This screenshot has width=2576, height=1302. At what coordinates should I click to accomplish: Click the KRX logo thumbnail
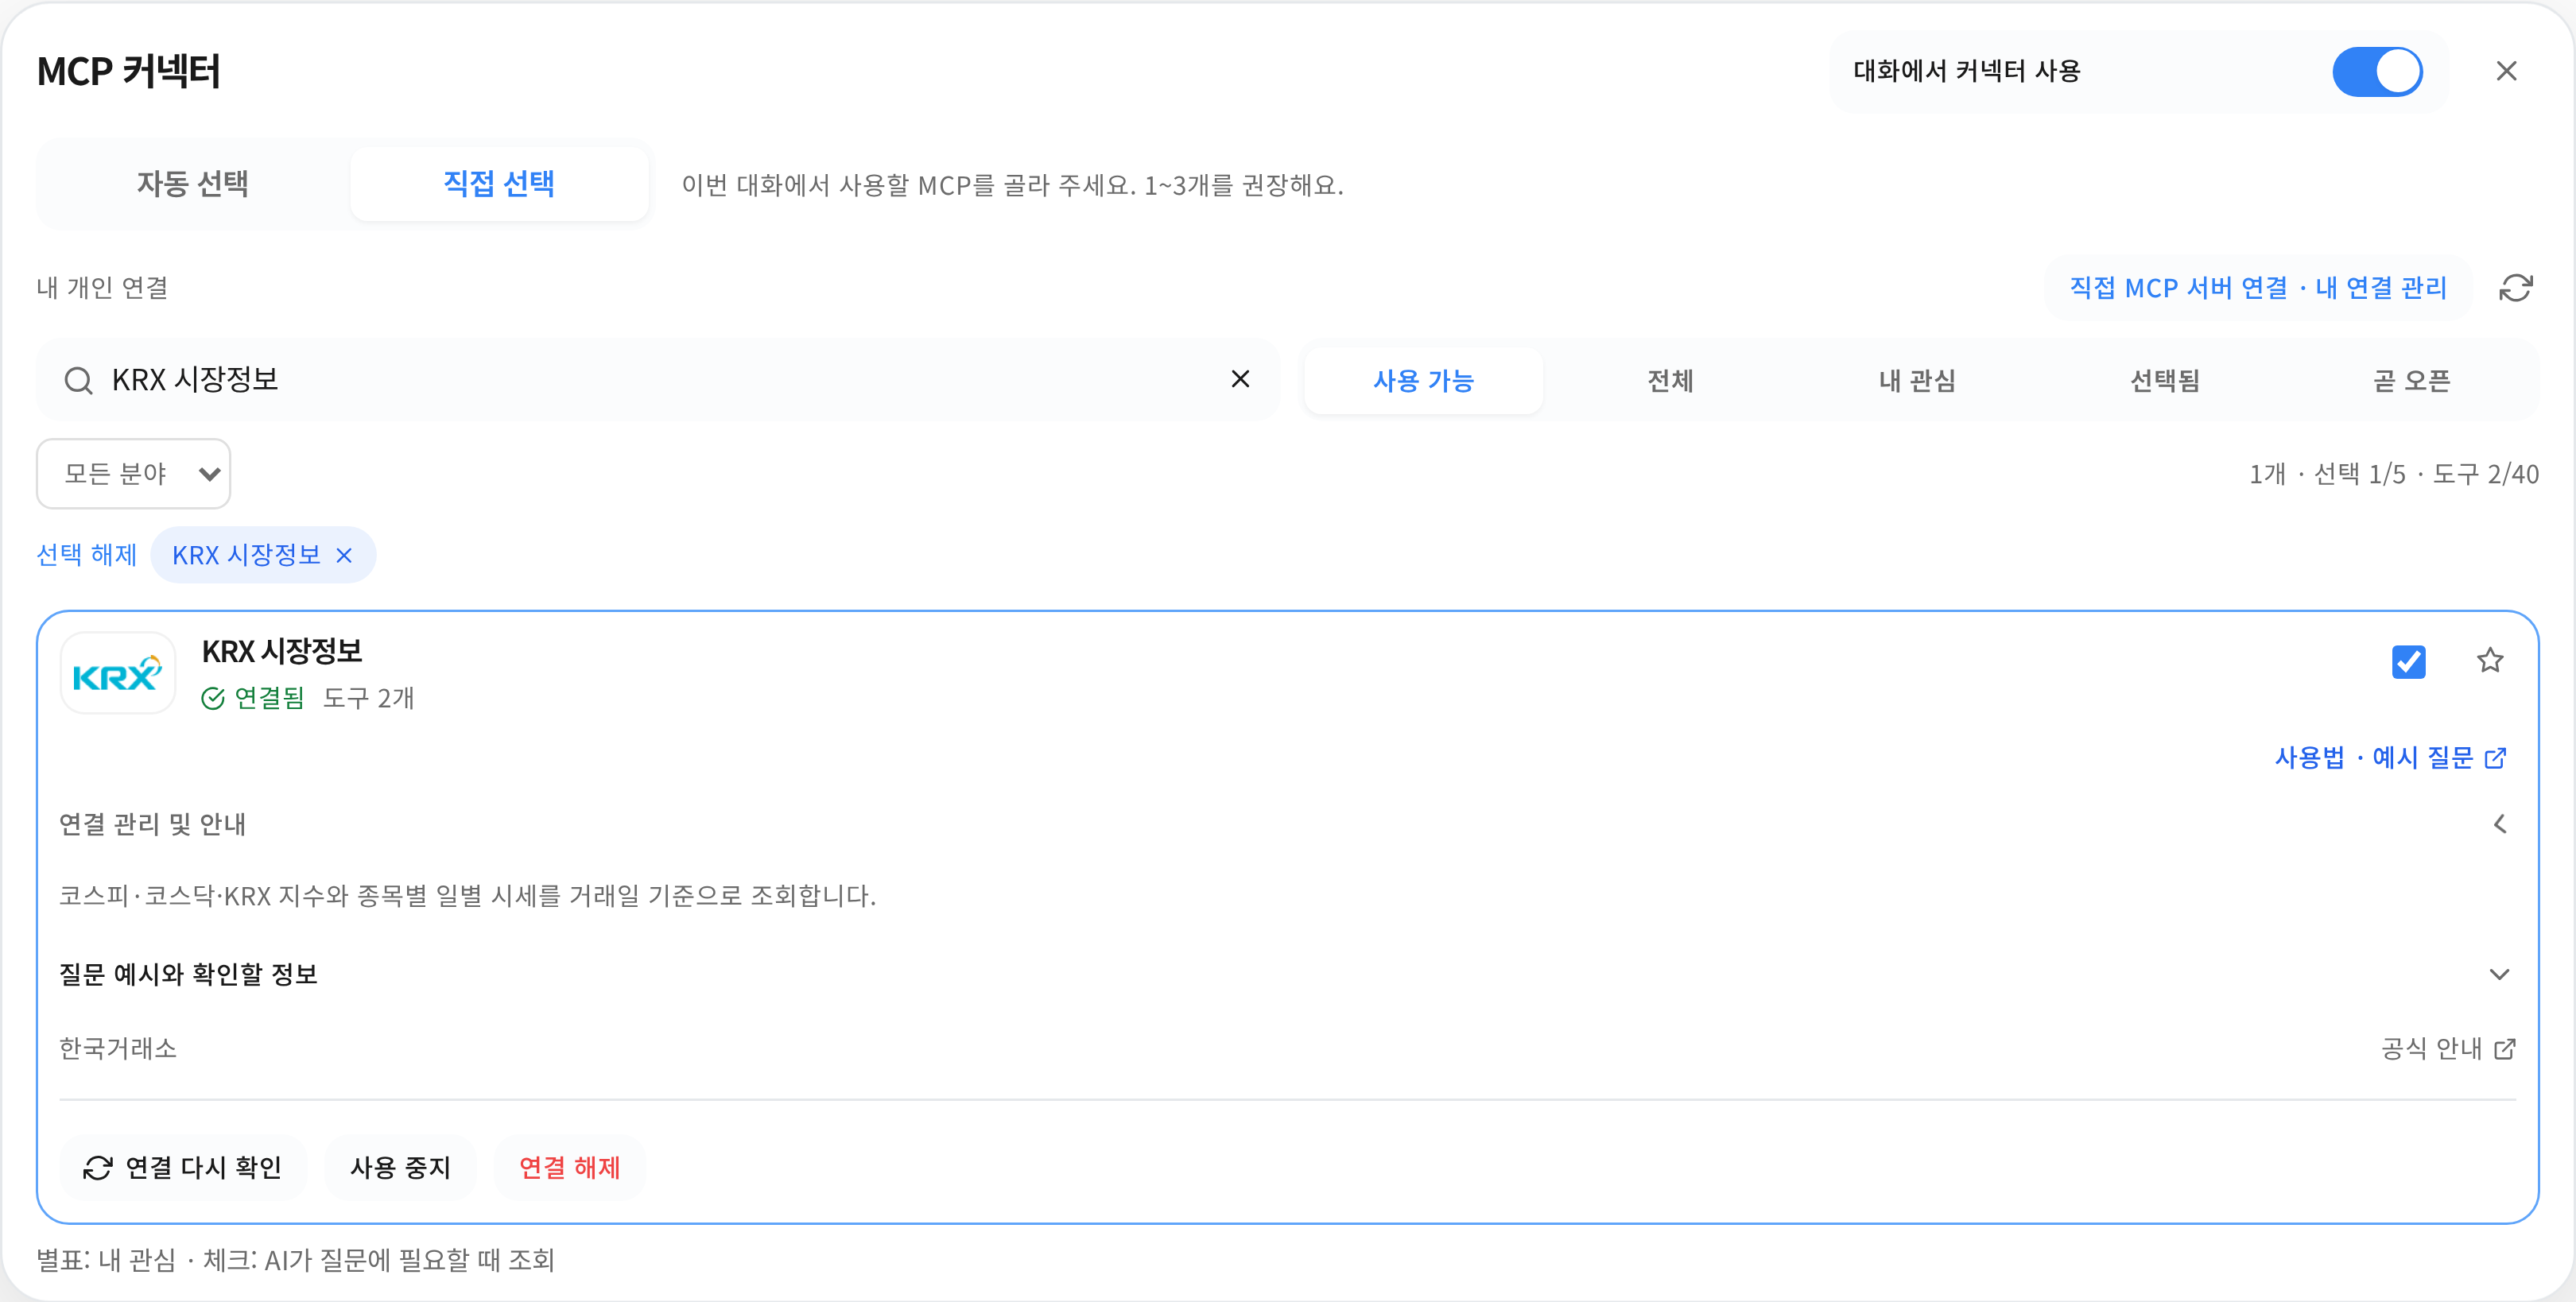pyautogui.click(x=118, y=673)
